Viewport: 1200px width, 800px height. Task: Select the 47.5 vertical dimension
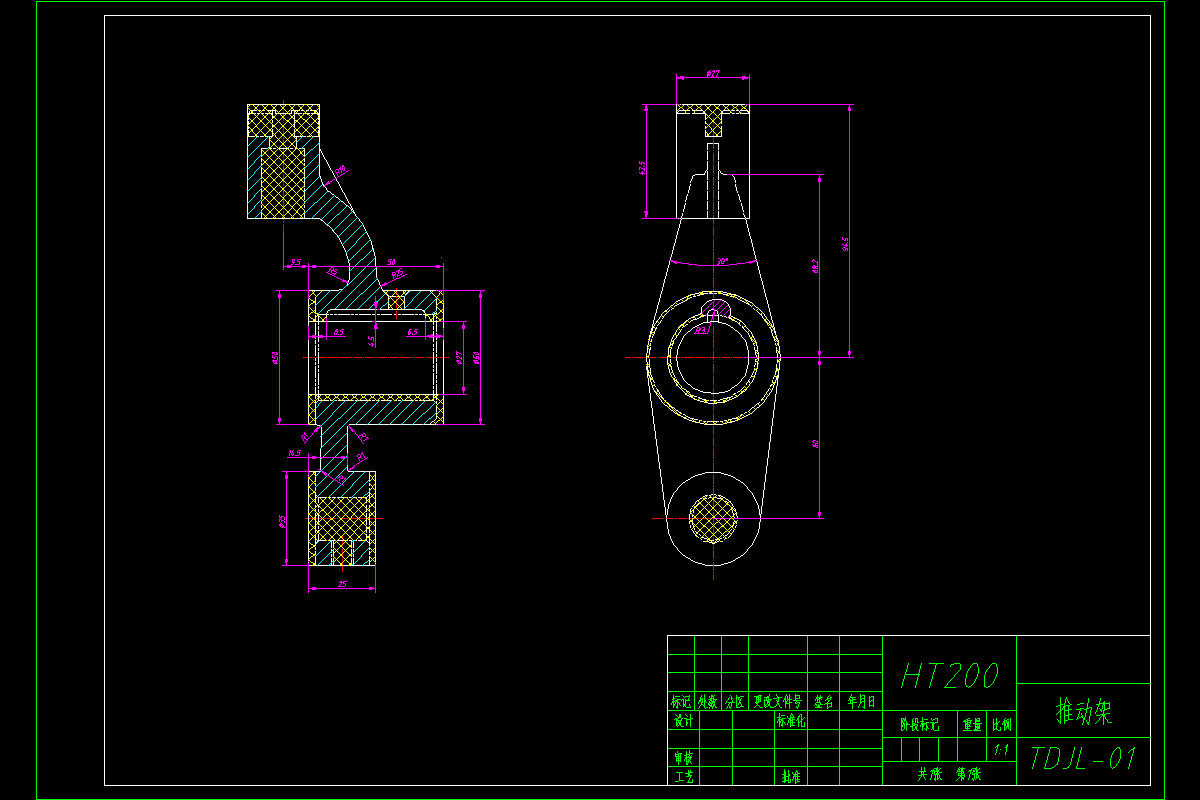click(x=643, y=167)
